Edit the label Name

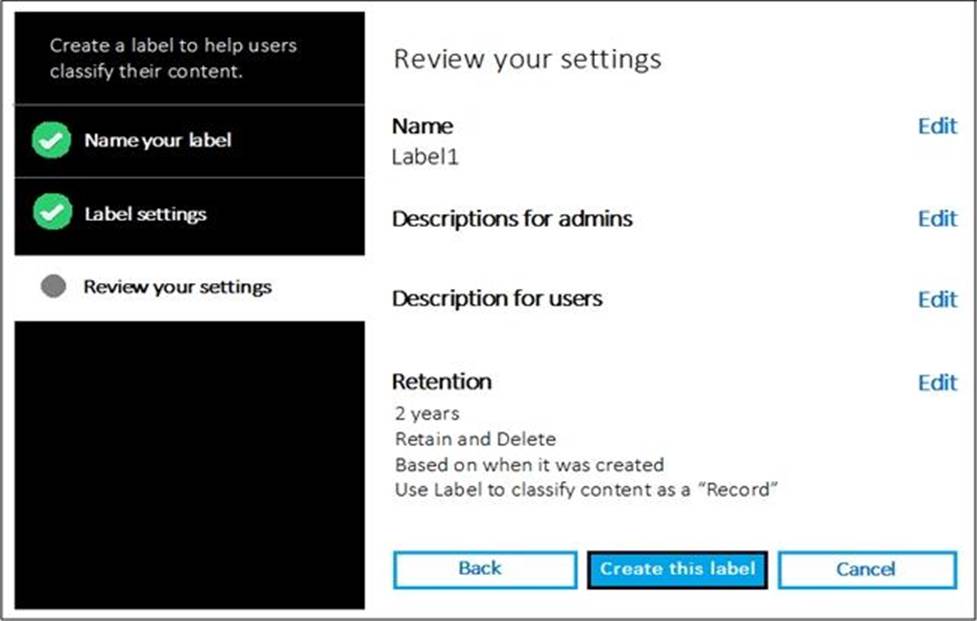(x=937, y=127)
